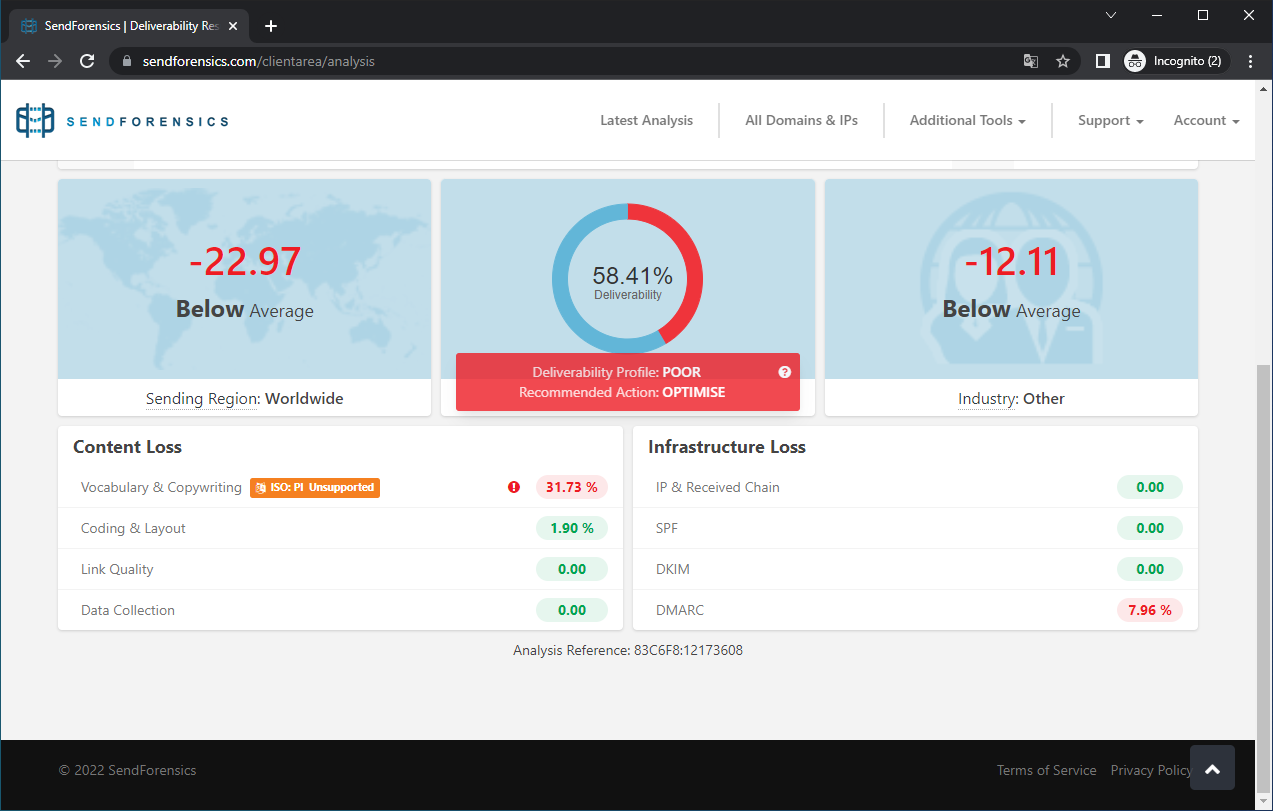1273x811 pixels.
Task: Open a new browser tab with plus icon
Action: pyautogui.click(x=271, y=26)
